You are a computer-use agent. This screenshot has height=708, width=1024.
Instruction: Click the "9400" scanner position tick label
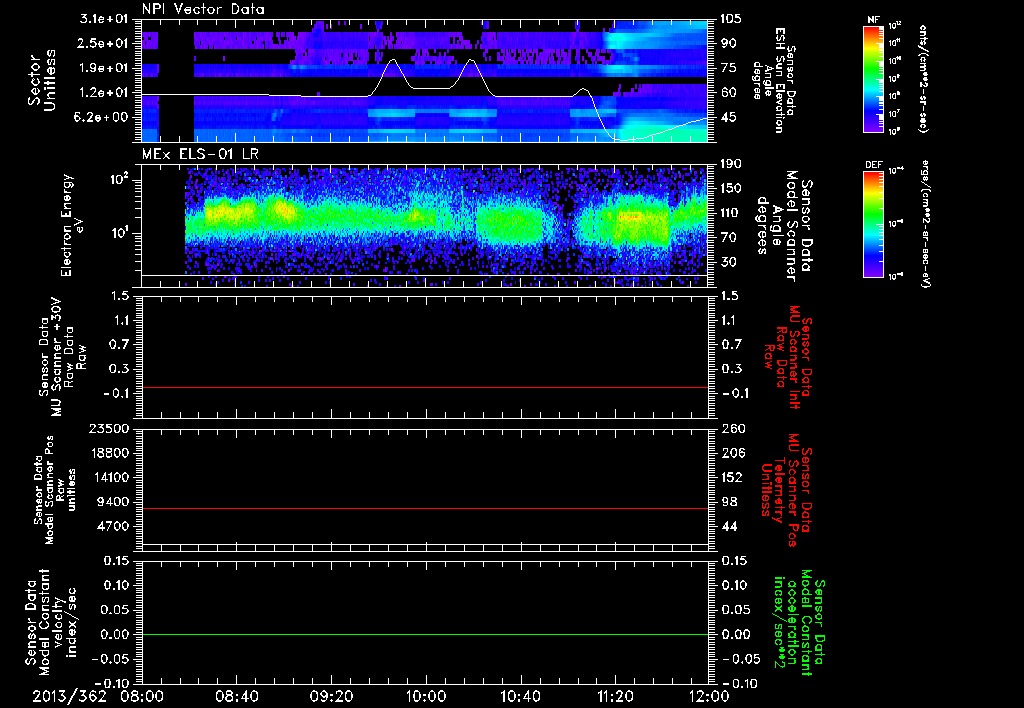(x=114, y=502)
